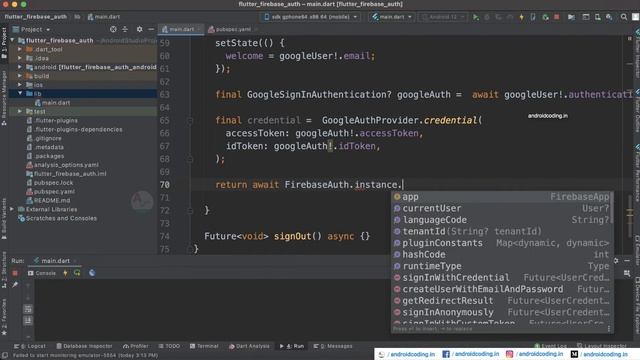Open device selector dropdown
This screenshot has width=640, height=360.
[x=311, y=17]
